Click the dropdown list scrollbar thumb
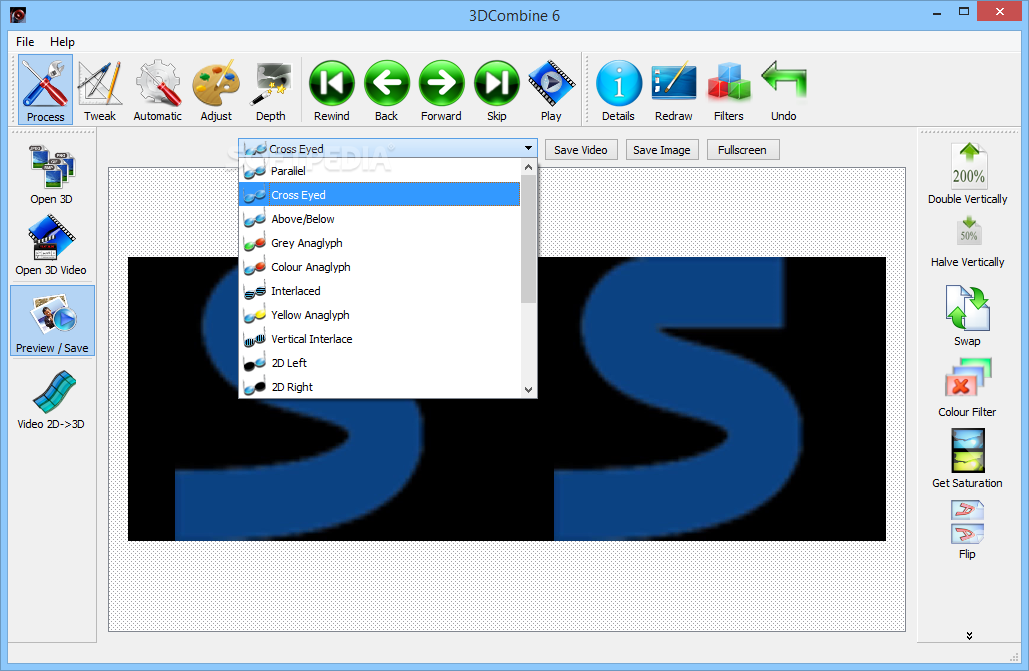The height and width of the screenshot is (671, 1029). (x=528, y=239)
